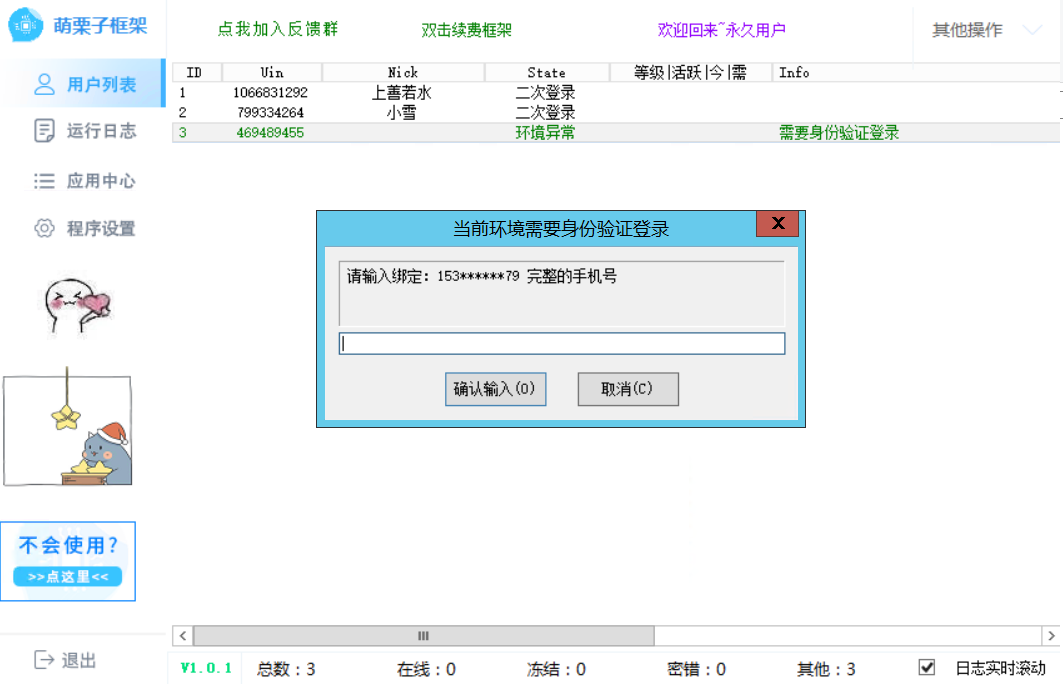Viewport: 1063px width, 688px height.
Task: Click the 退出 exit icon
Action: 44,660
